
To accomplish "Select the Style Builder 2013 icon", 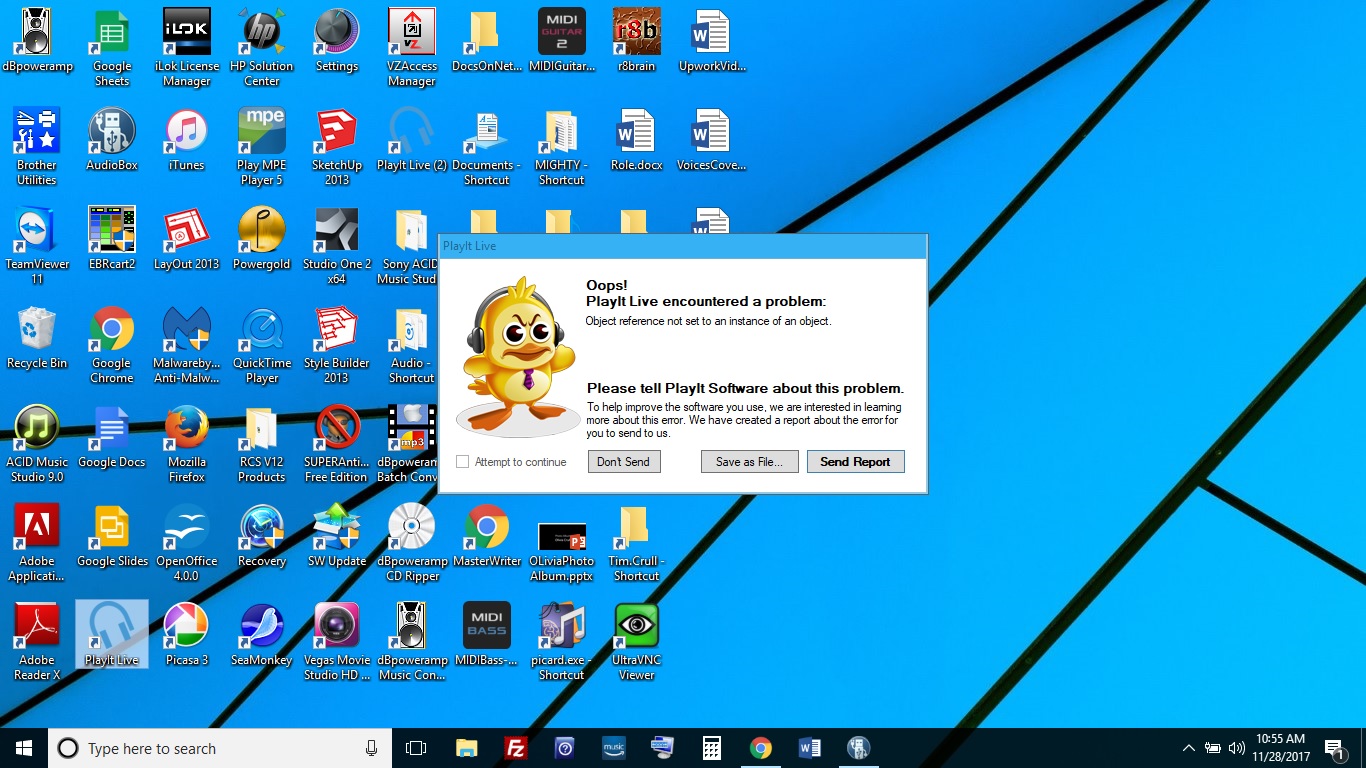I will pyautogui.click(x=337, y=345).
